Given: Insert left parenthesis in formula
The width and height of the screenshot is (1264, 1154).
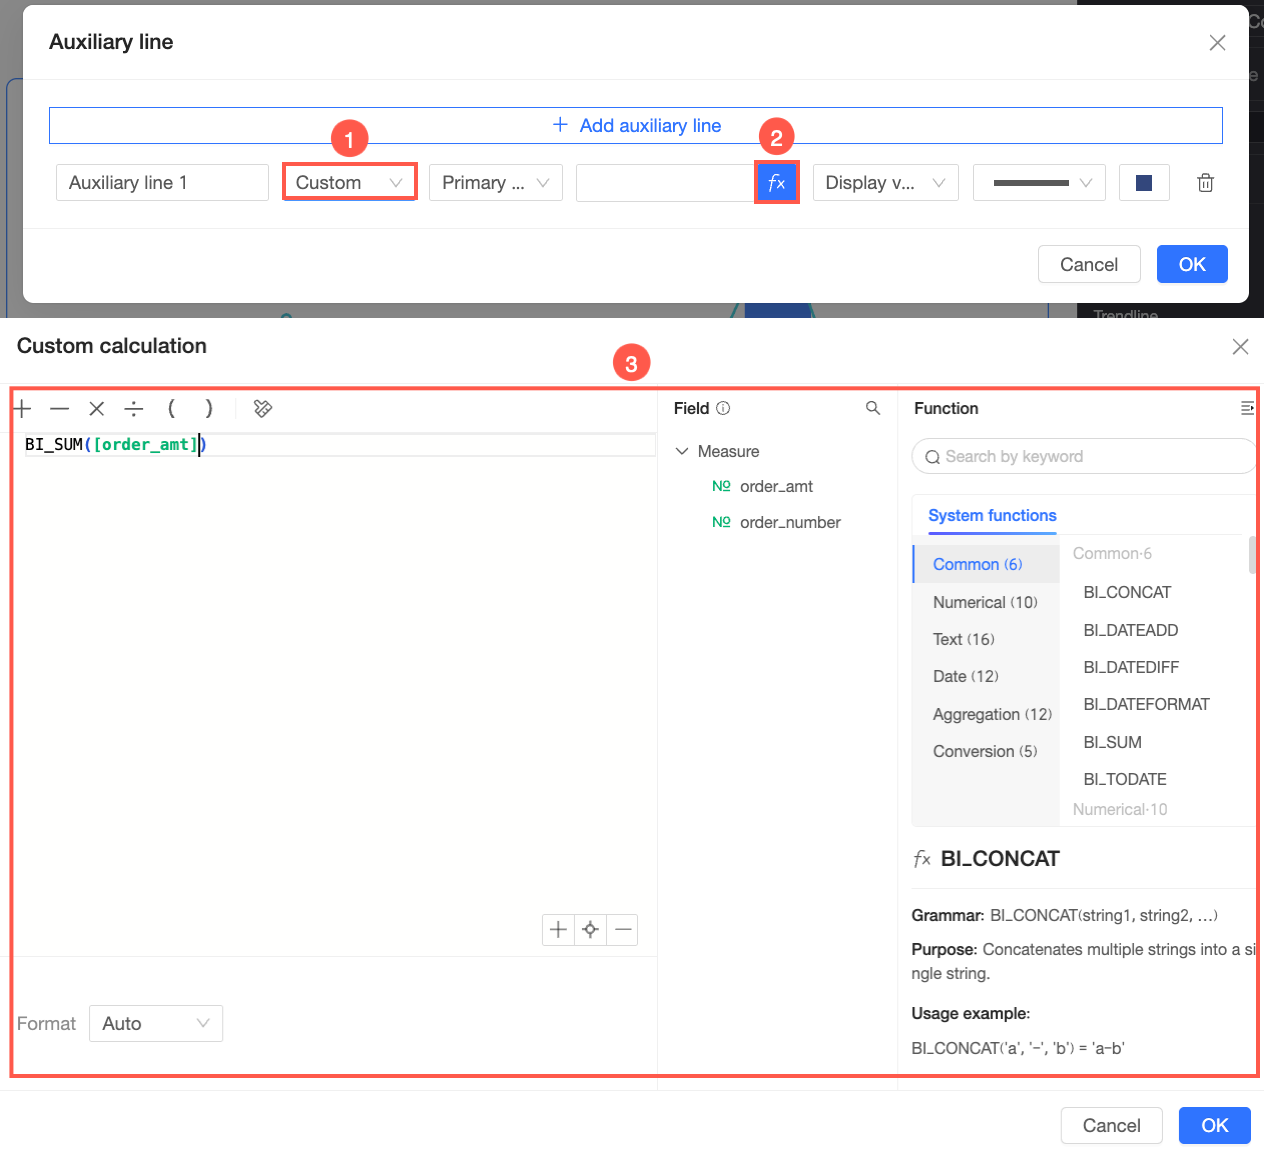Looking at the screenshot, I should pyautogui.click(x=171, y=408).
